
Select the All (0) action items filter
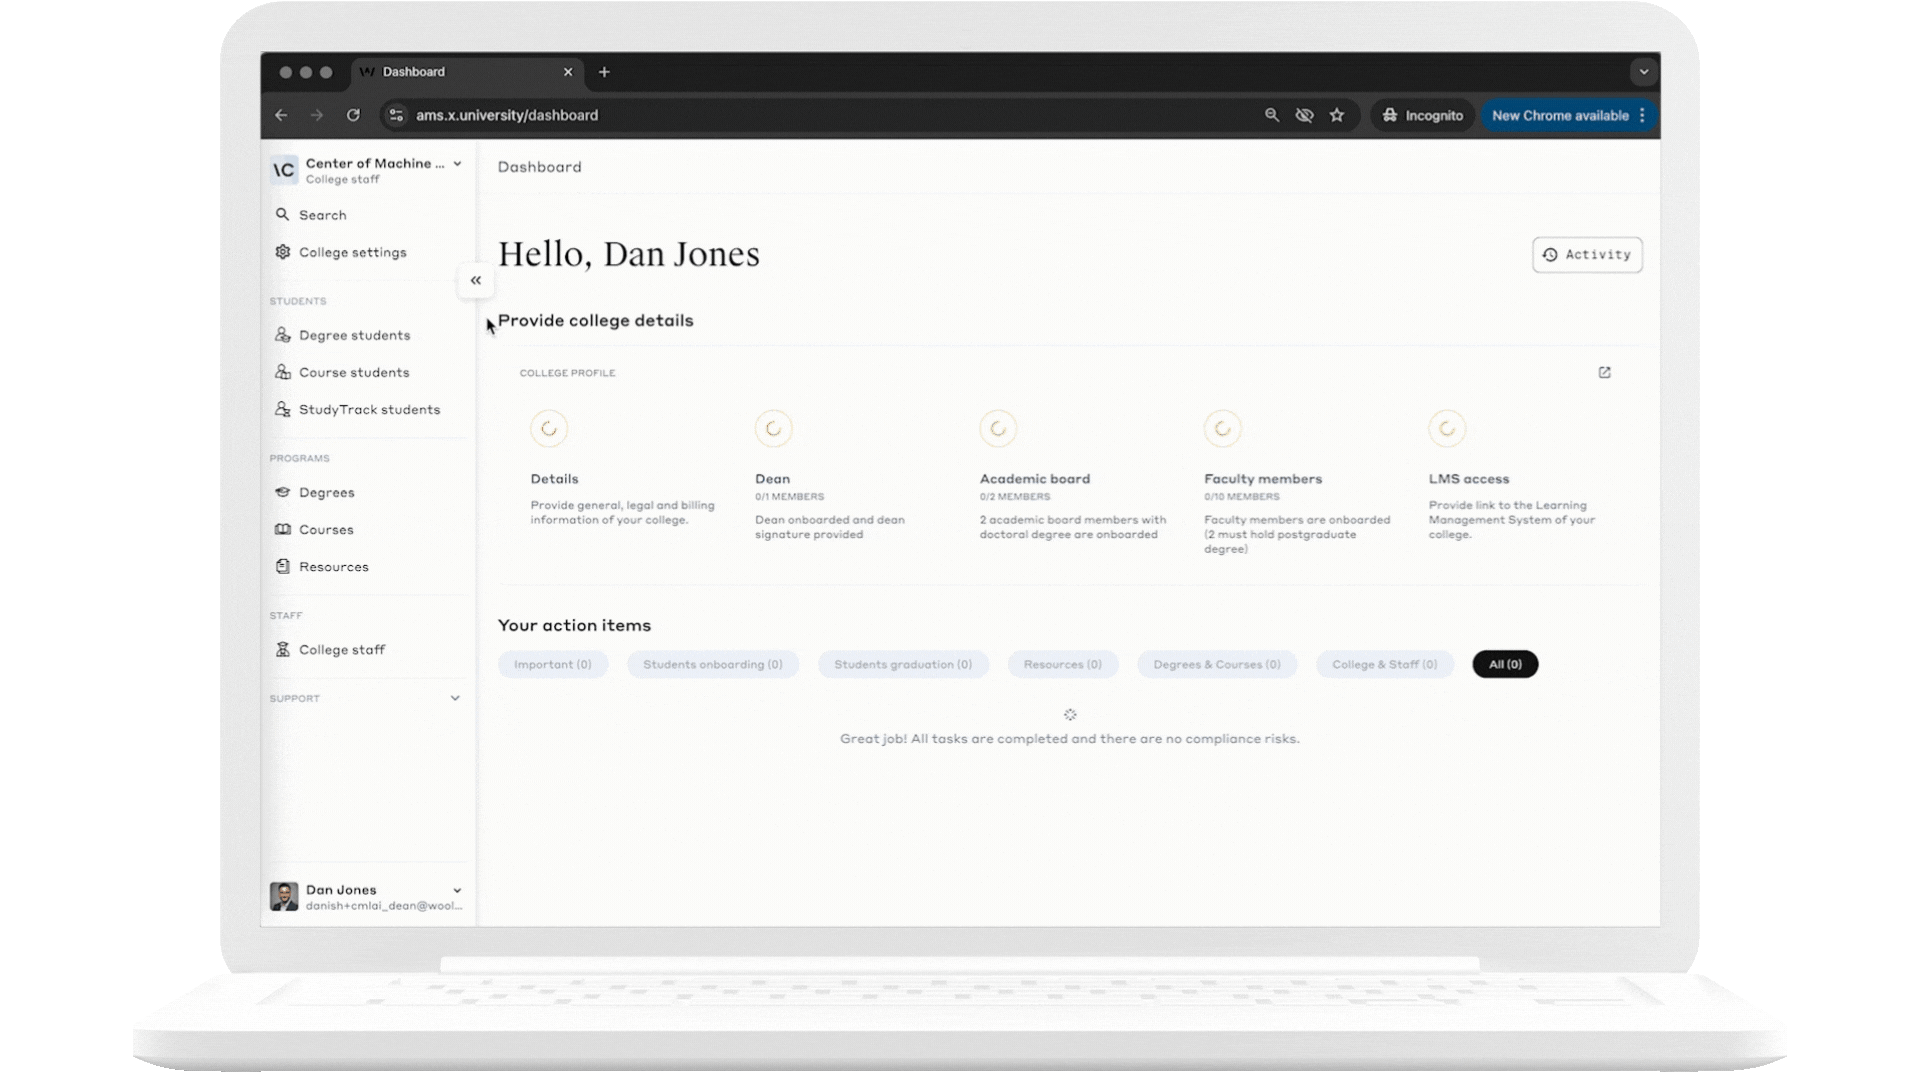pos(1506,664)
